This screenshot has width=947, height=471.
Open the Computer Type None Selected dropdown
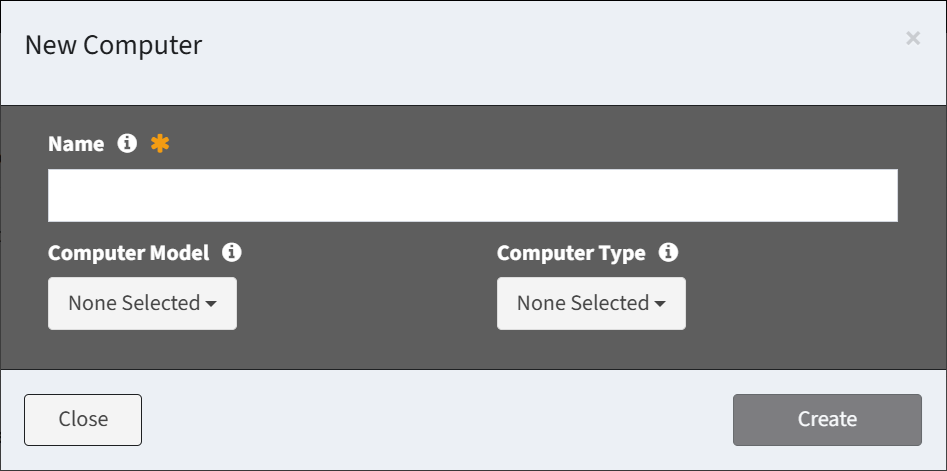click(591, 303)
